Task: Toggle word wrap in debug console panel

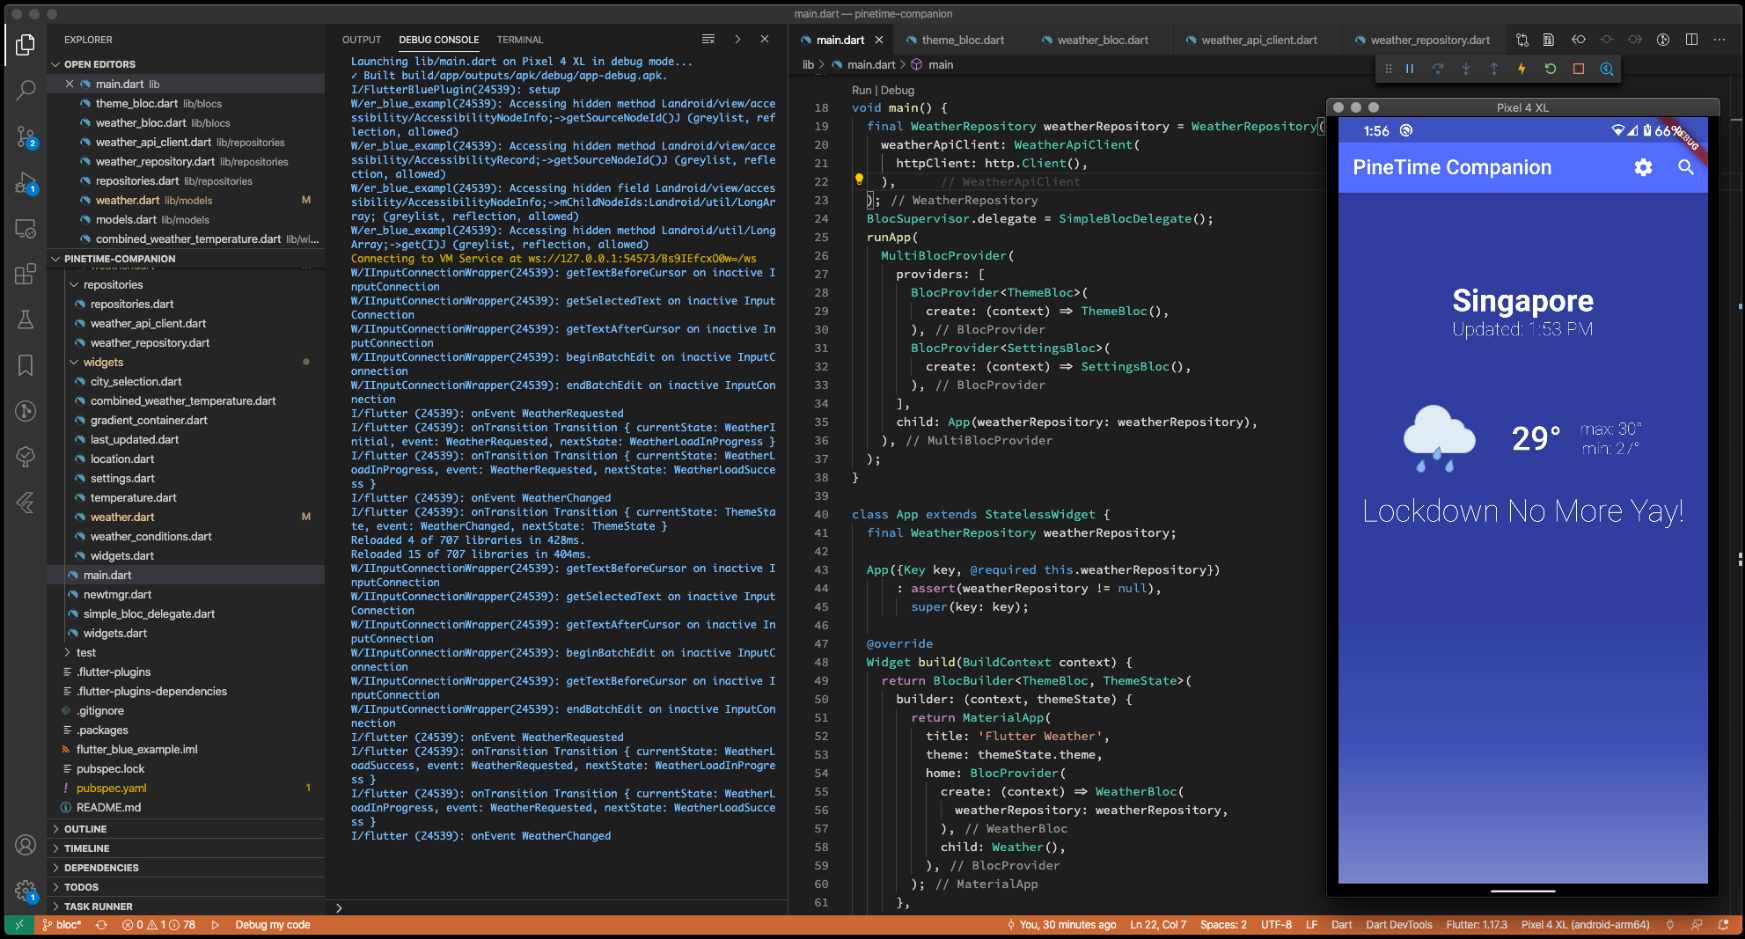Action: [x=708, y=40]
